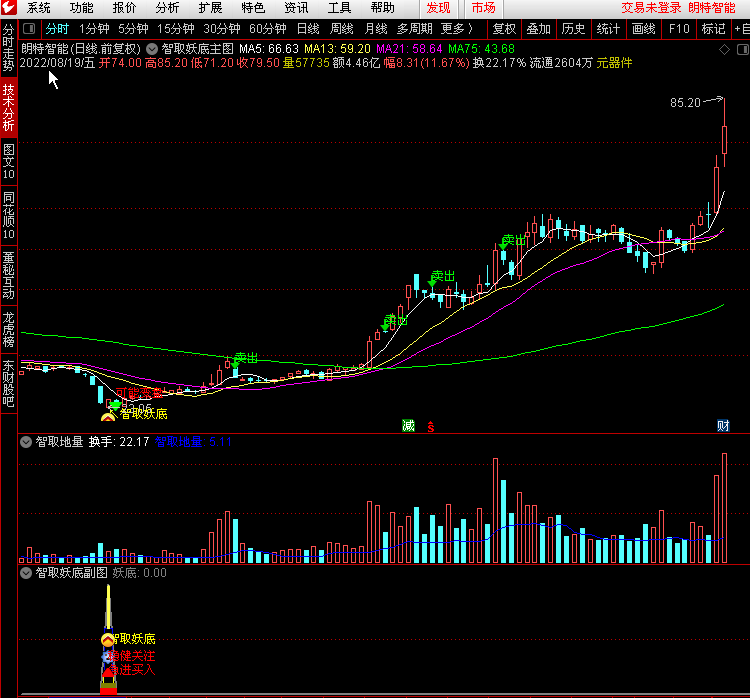The width and height of the screenshot is (750, 698).
Task: Click the 发现 button
Action: 438,8
